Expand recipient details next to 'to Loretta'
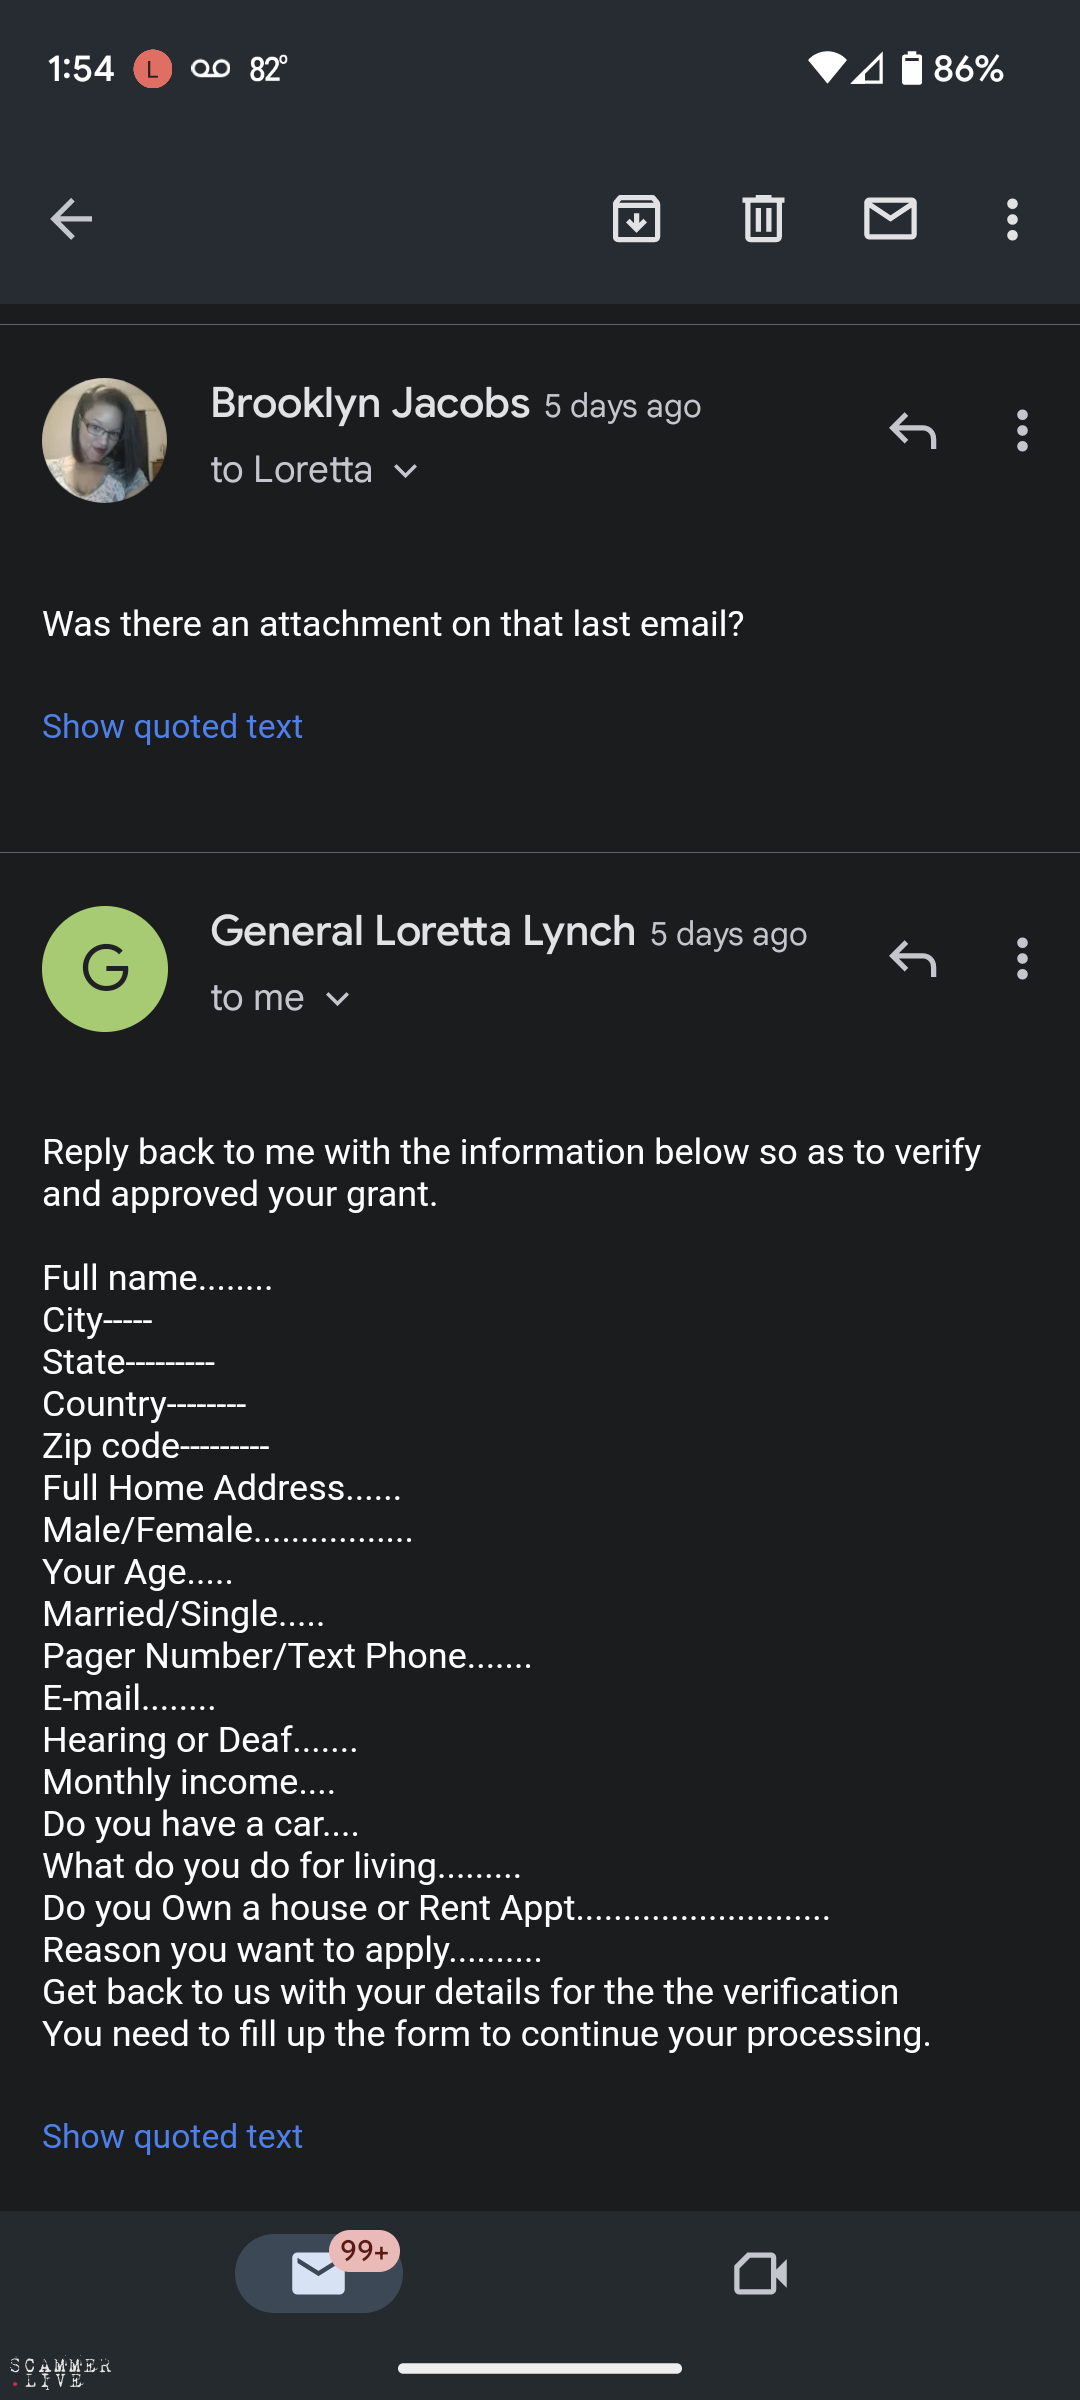Viewport: 1080px width, 2400px height. tap(405, 471)
